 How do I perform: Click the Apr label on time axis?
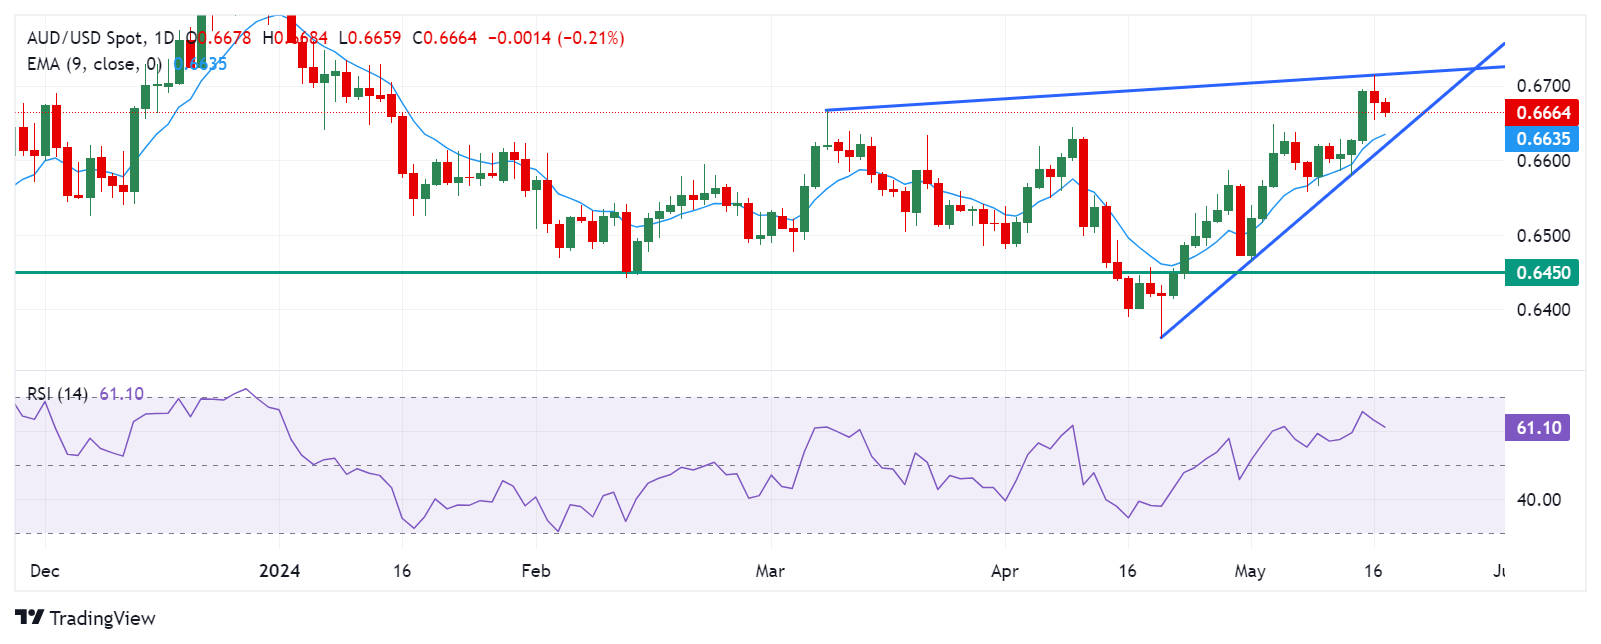click(1004, 571)
